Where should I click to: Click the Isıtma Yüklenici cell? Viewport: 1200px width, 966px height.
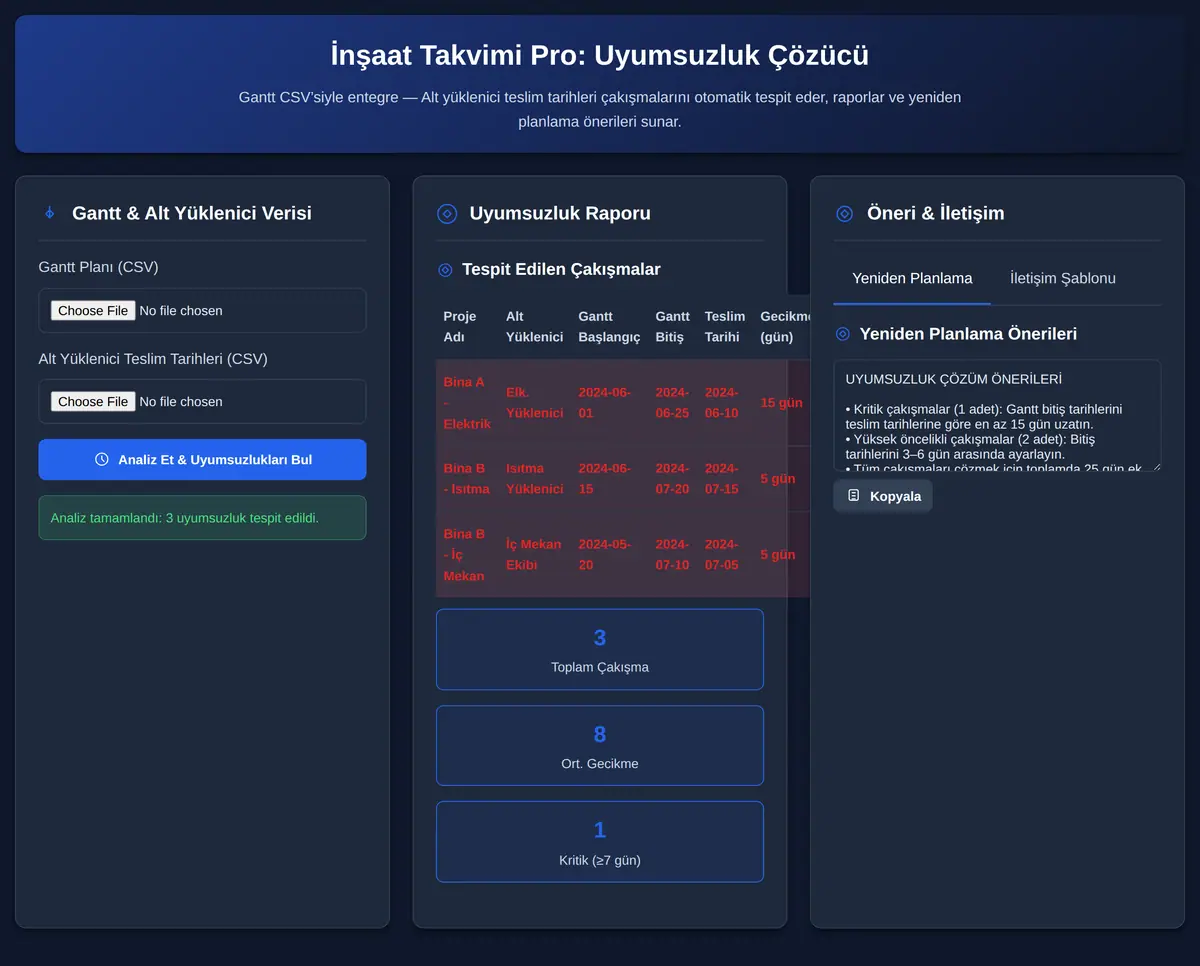coord(534,479)
